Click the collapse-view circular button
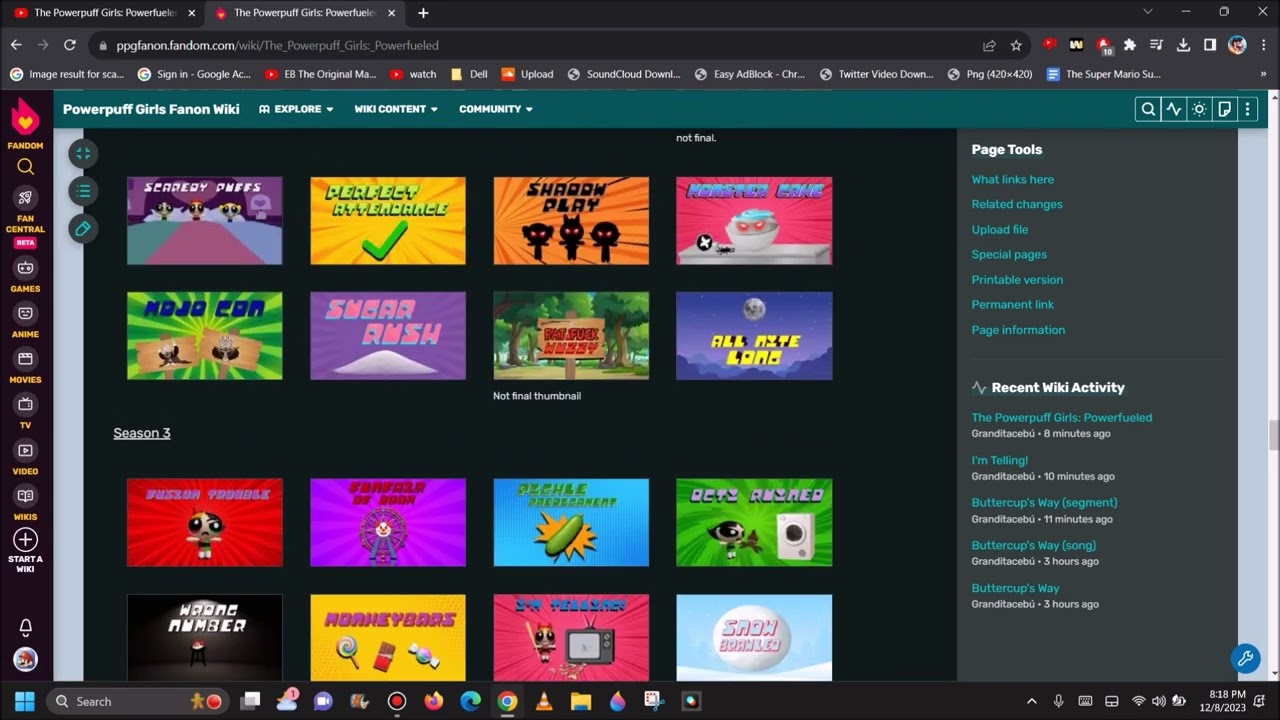 pyautogui.click(x=83, y=153)
